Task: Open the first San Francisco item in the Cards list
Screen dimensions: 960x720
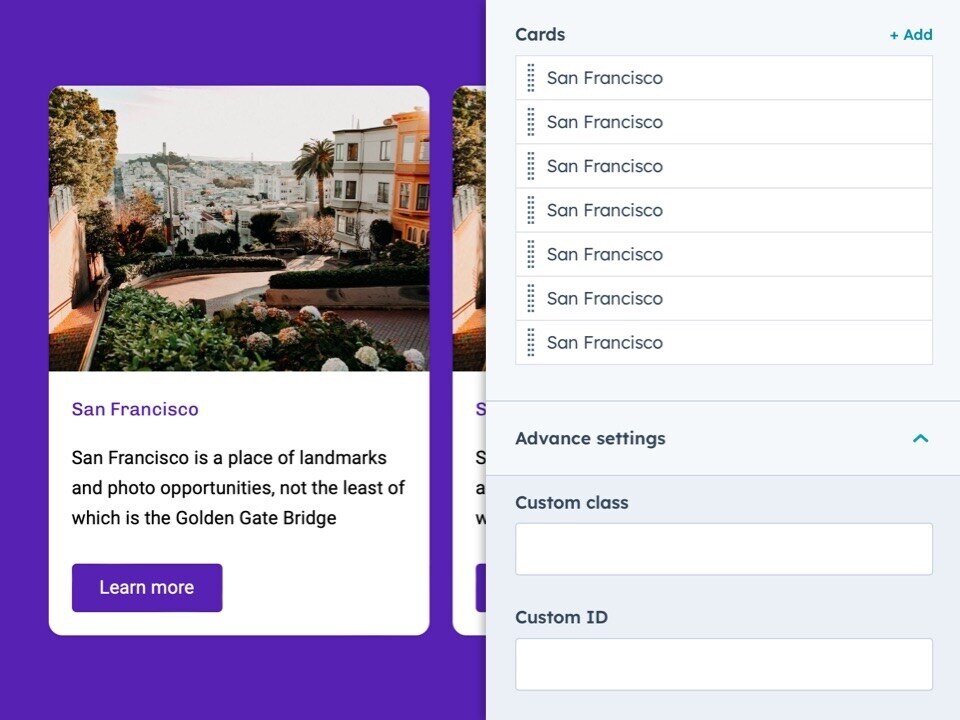Action: [700, 78]
